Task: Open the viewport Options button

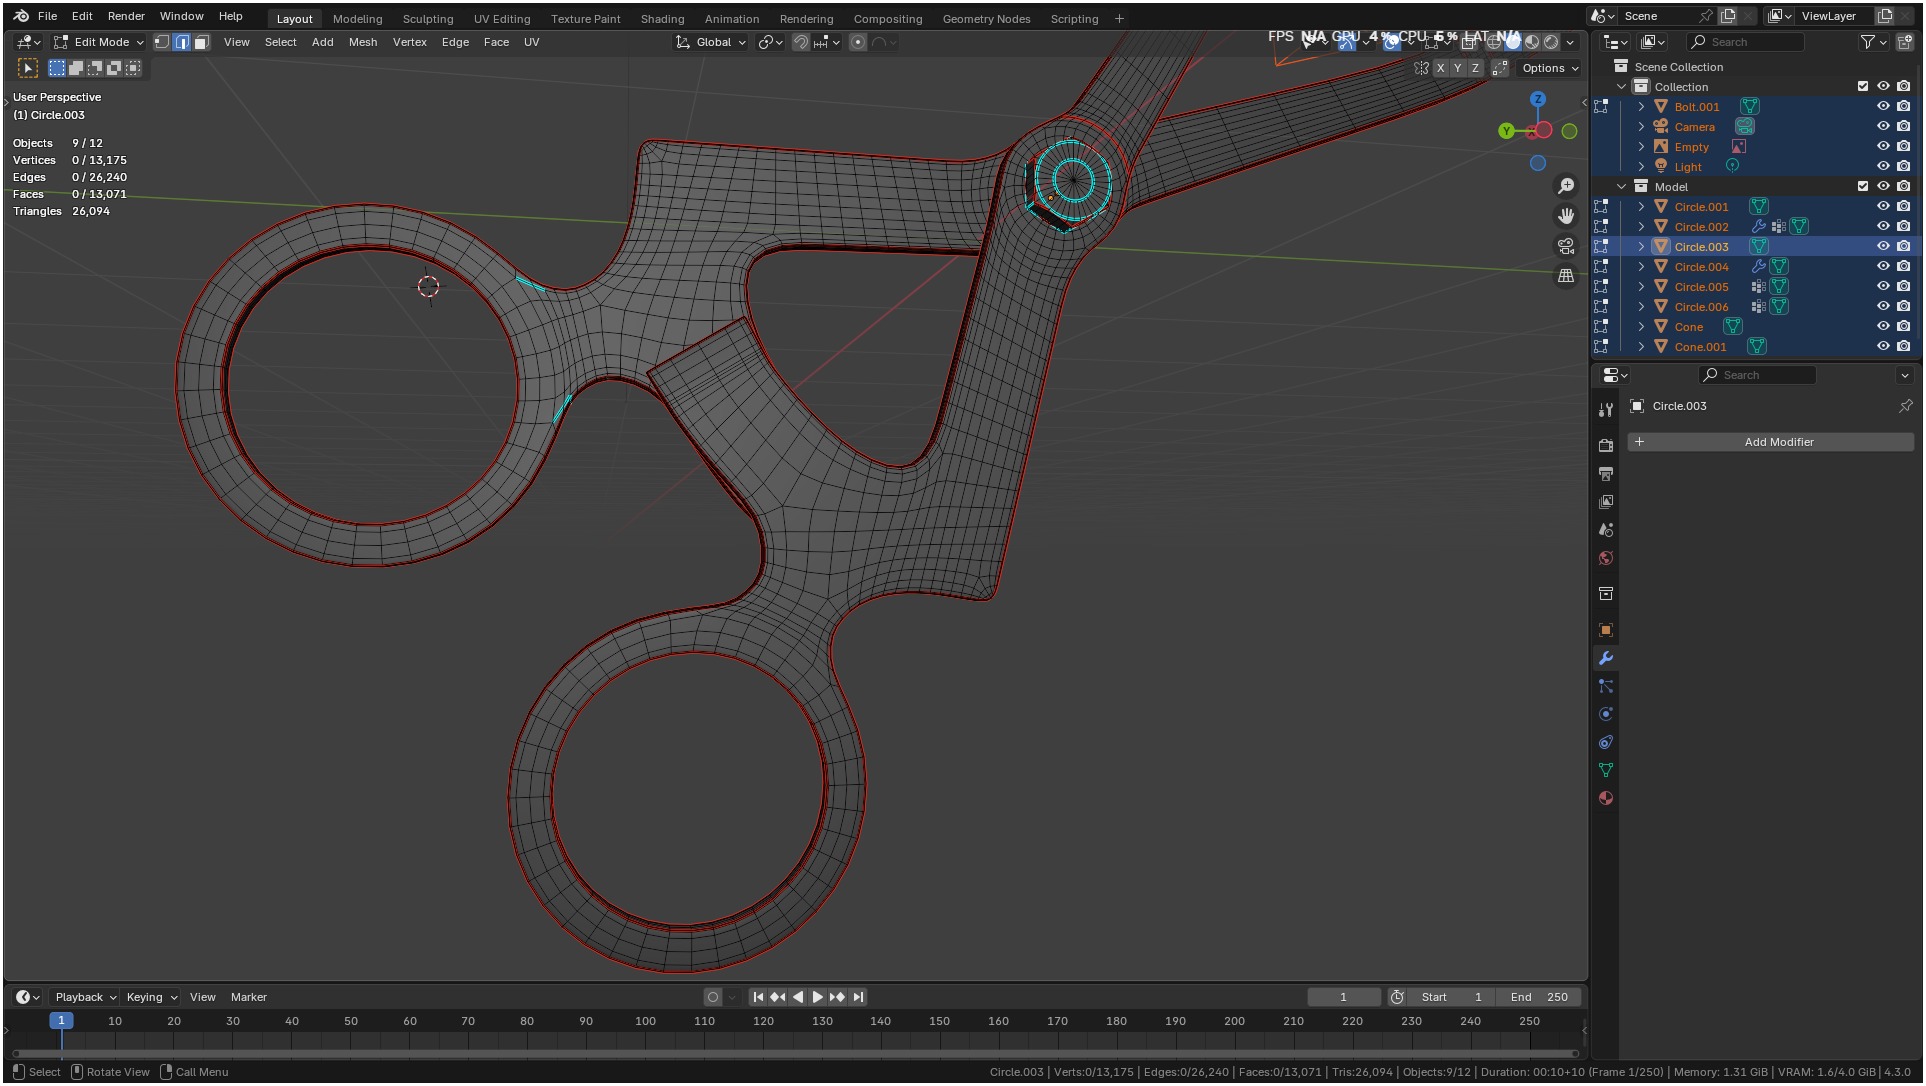Action: coord(1550,68)
